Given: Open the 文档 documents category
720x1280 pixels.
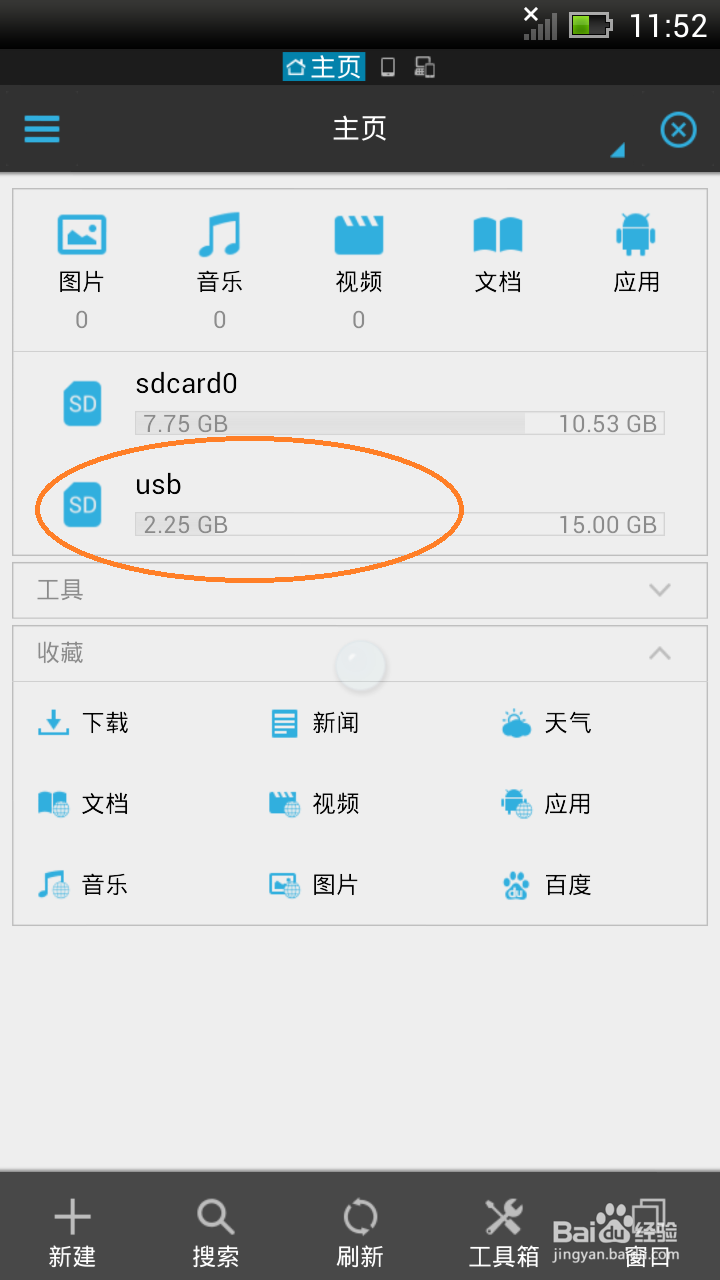Looking at the screenshot, I should point(498,256).
